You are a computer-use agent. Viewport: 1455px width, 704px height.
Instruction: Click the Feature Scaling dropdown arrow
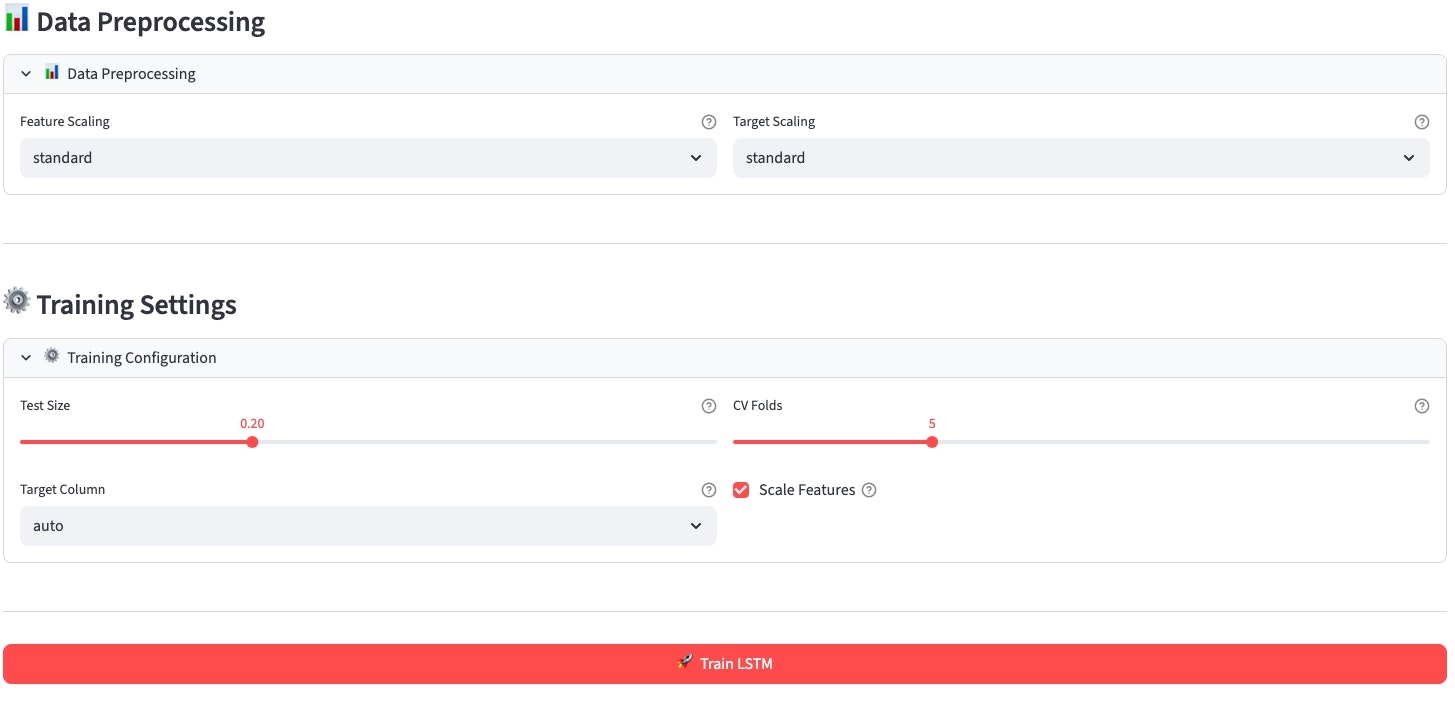pos(696,158)
